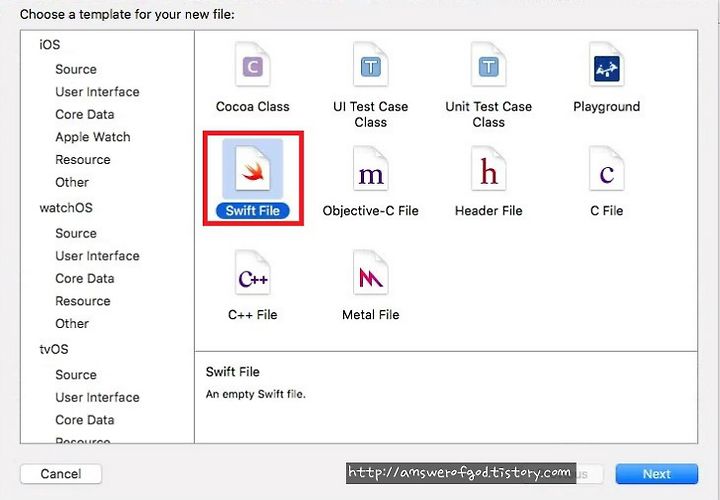
Task: Open User Interface under tvOS
Action: (x=97, y=397)
